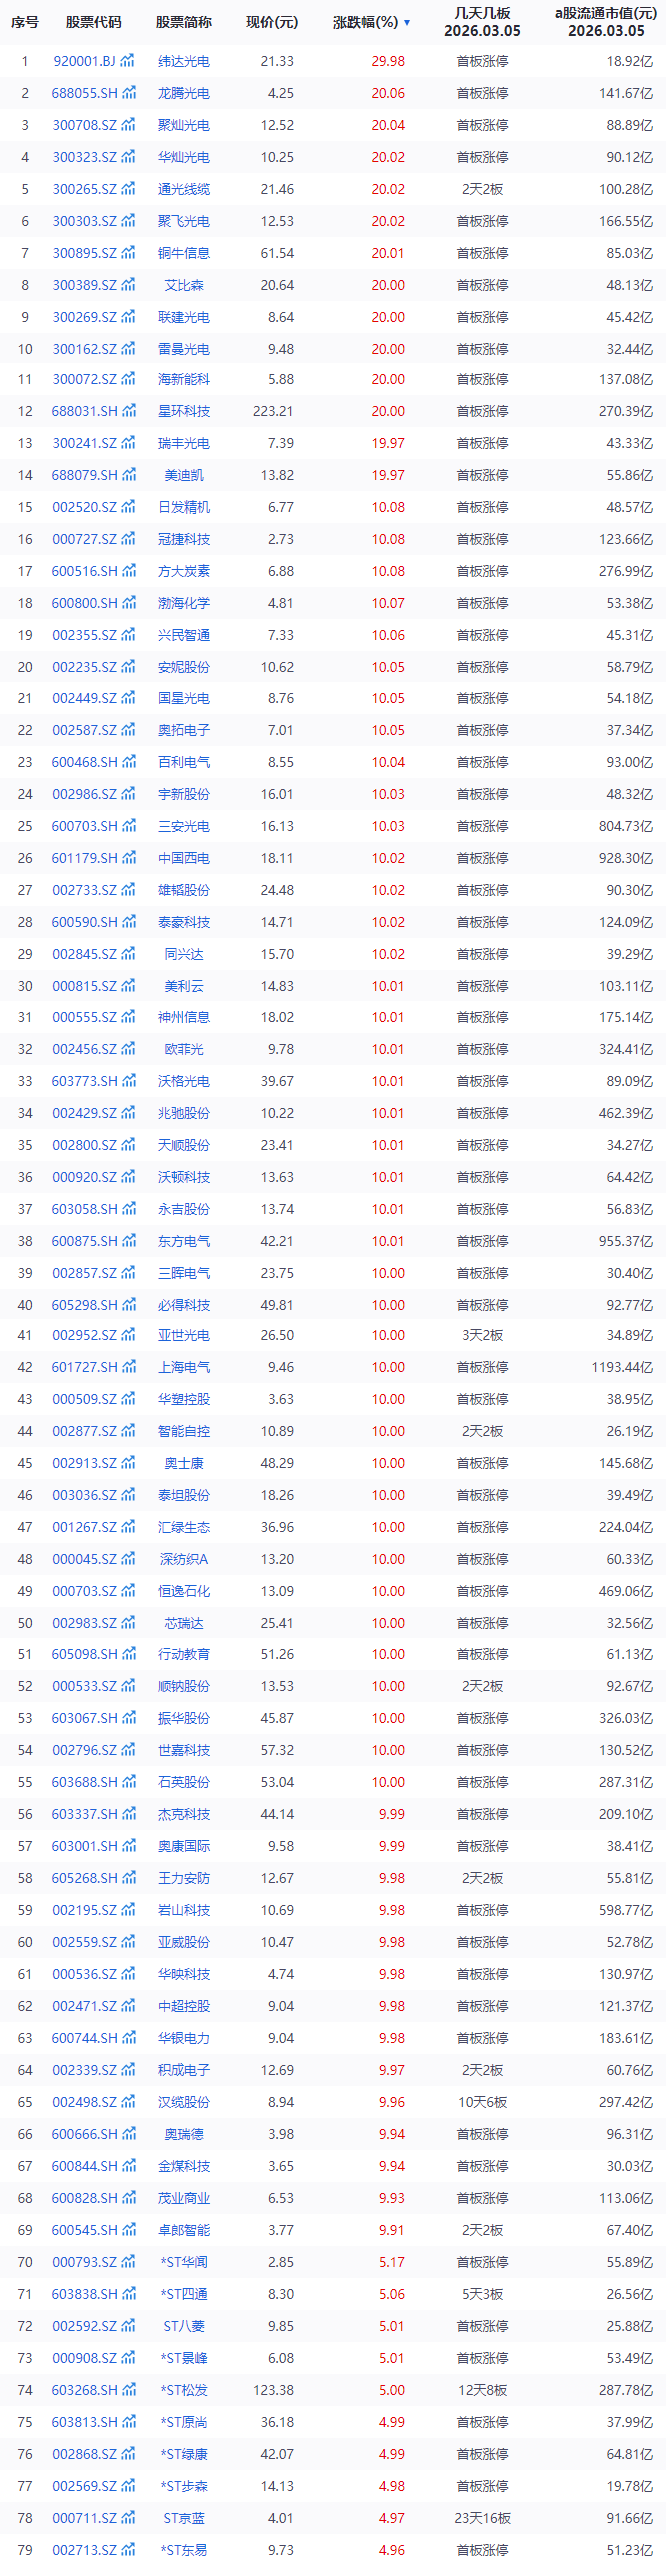Click the stock name 中国西电
This screenshot has height=2566, width=666.
tap(184, 858)
